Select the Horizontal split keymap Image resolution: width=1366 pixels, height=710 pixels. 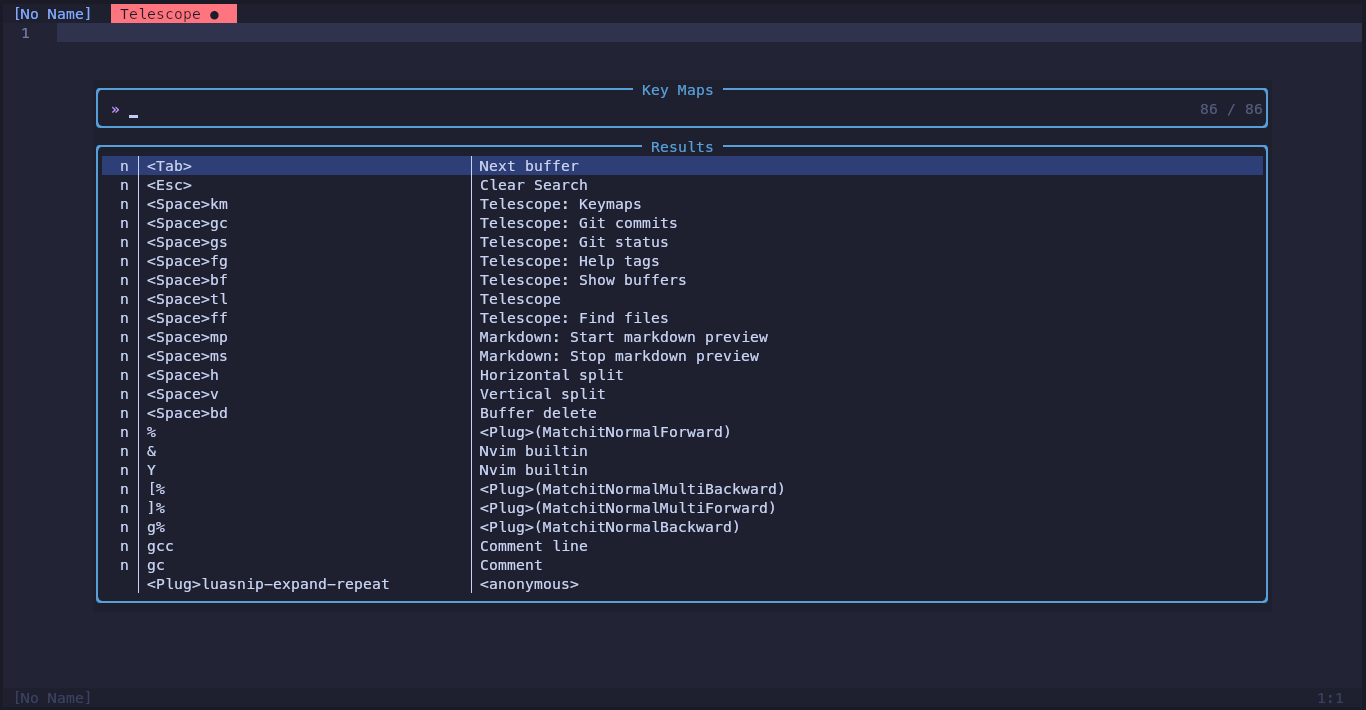pos(682,375)
